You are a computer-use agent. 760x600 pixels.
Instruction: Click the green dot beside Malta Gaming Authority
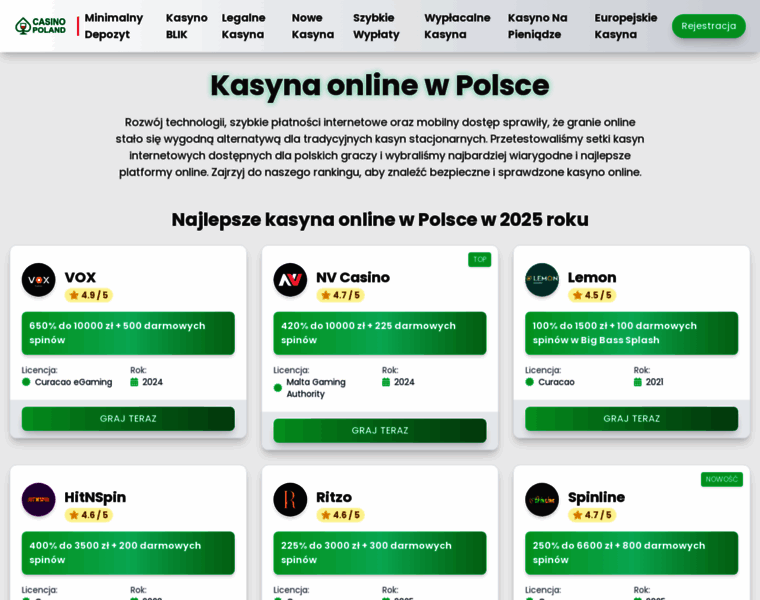tap(278, 388)
